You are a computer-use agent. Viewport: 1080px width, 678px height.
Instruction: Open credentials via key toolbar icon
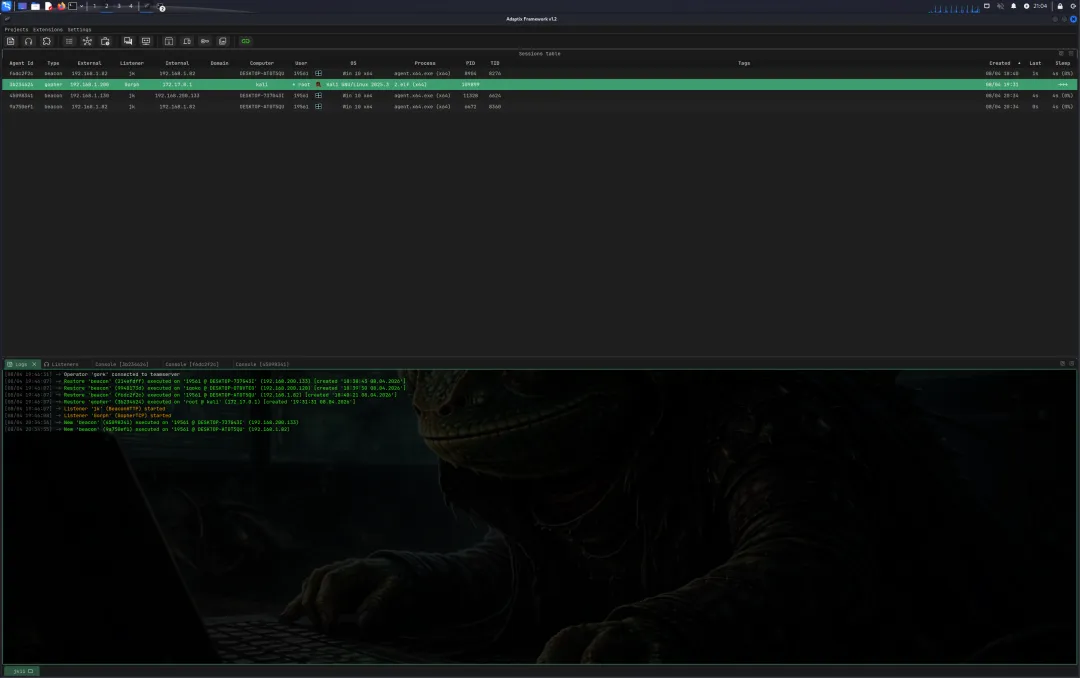[205, 41]
